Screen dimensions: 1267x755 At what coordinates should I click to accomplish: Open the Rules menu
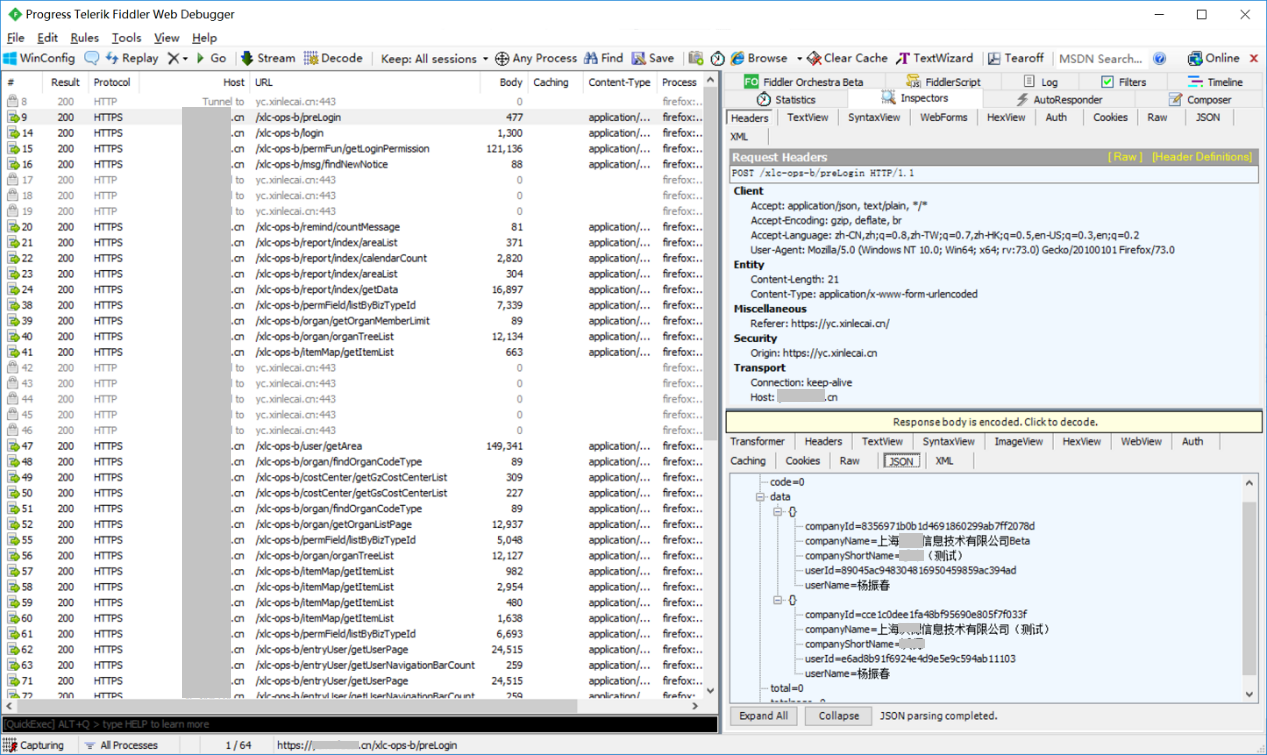click(x=84, y=38)
